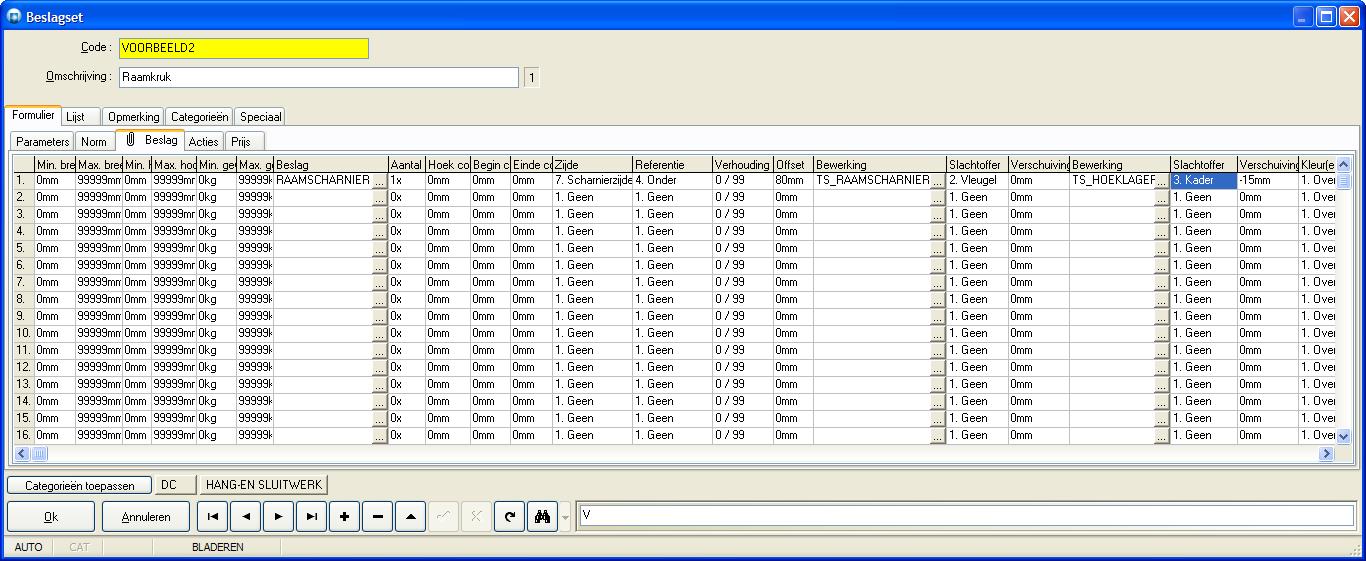Screen dimensions: 1366x561
Task: Click the small 1 button beside Omschrijving
Action: pos(531,78)
